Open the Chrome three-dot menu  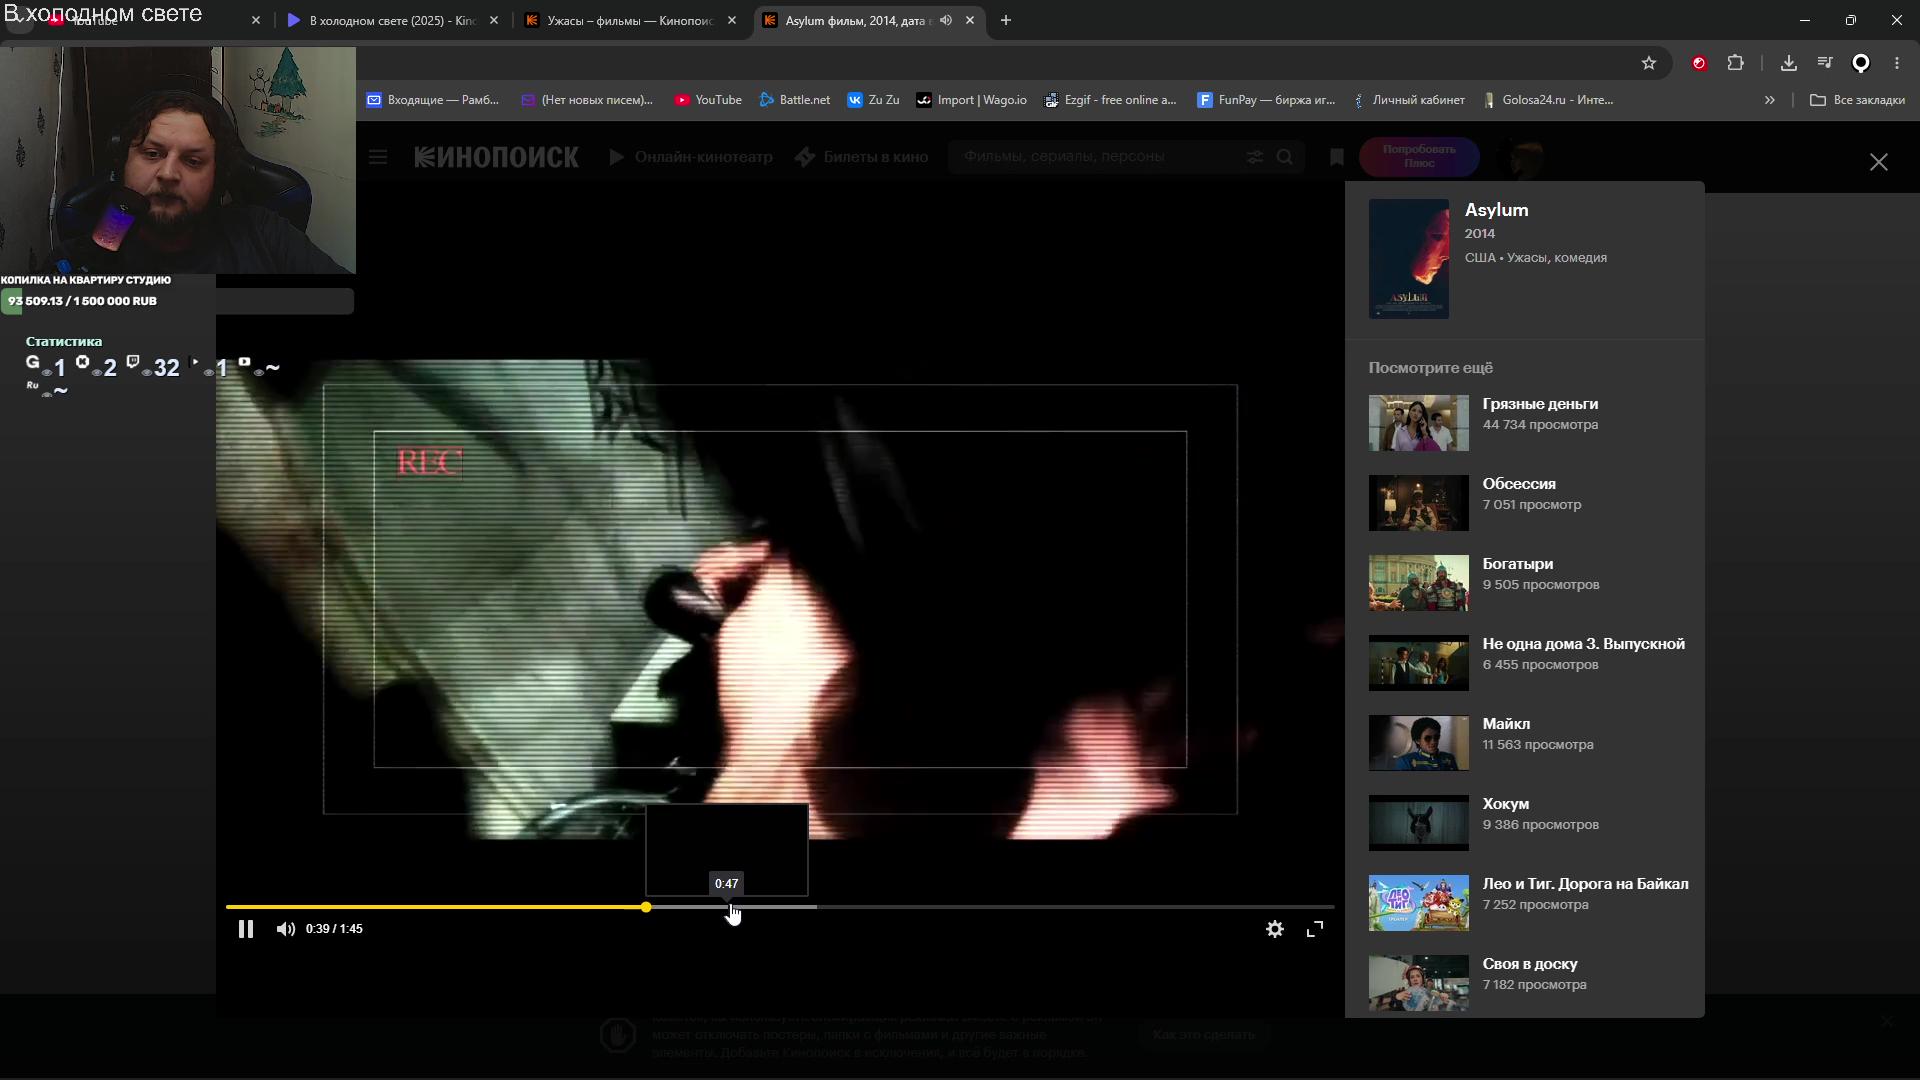pyautogui.click(x=1897, y=63)
